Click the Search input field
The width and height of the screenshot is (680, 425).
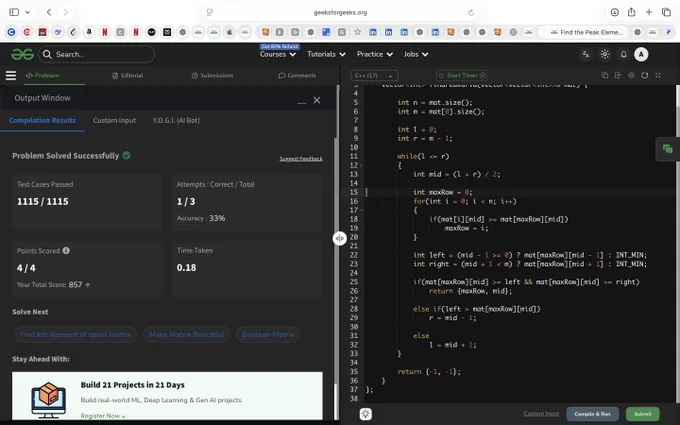coord(96,54)
